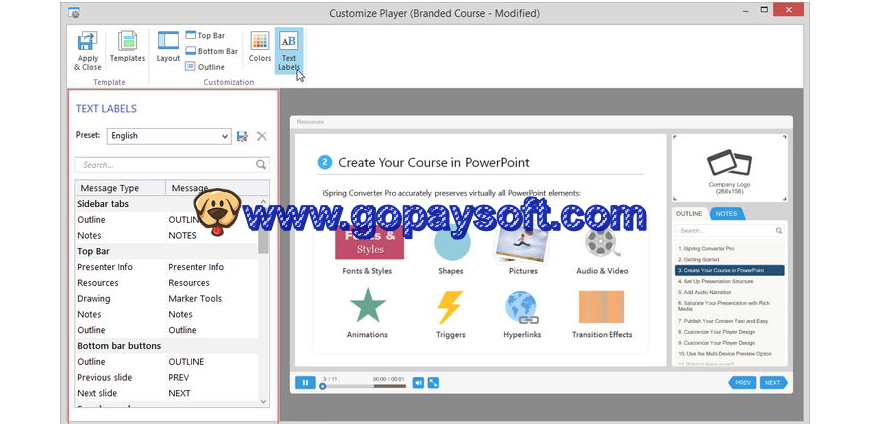
Task: Click the Pictures photo icon
Action: [x=522, y=244]
